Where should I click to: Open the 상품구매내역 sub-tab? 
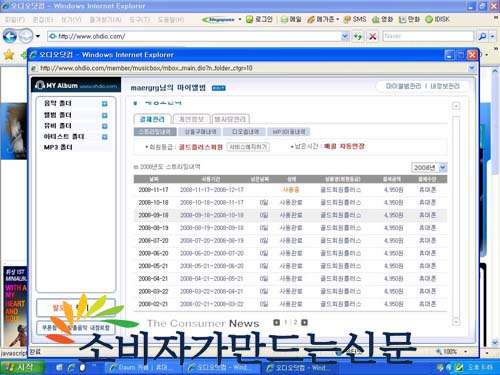tap(200, 132)
